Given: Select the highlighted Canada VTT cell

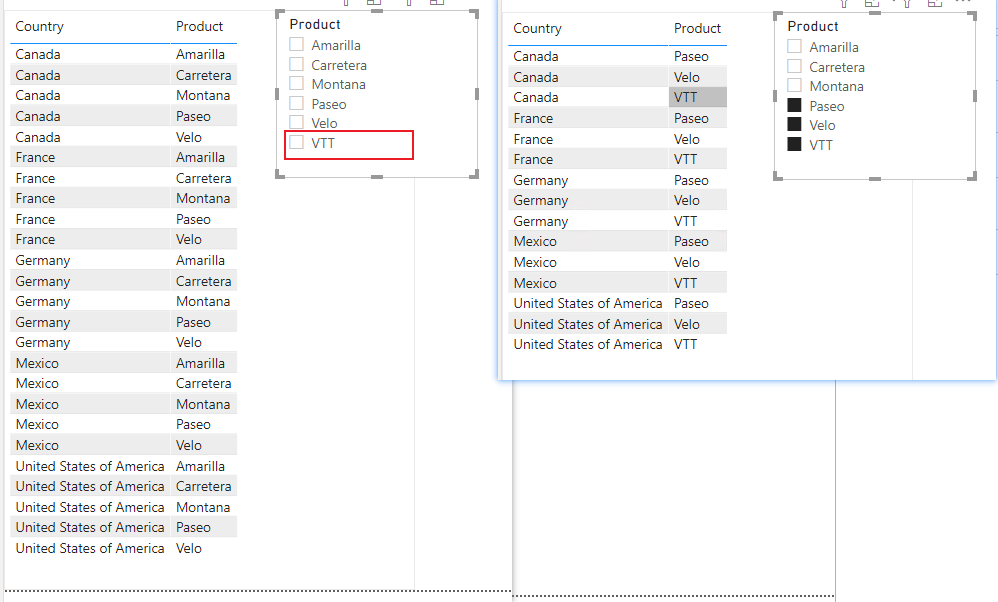Looking at the screenshot, I should point(698,97).
